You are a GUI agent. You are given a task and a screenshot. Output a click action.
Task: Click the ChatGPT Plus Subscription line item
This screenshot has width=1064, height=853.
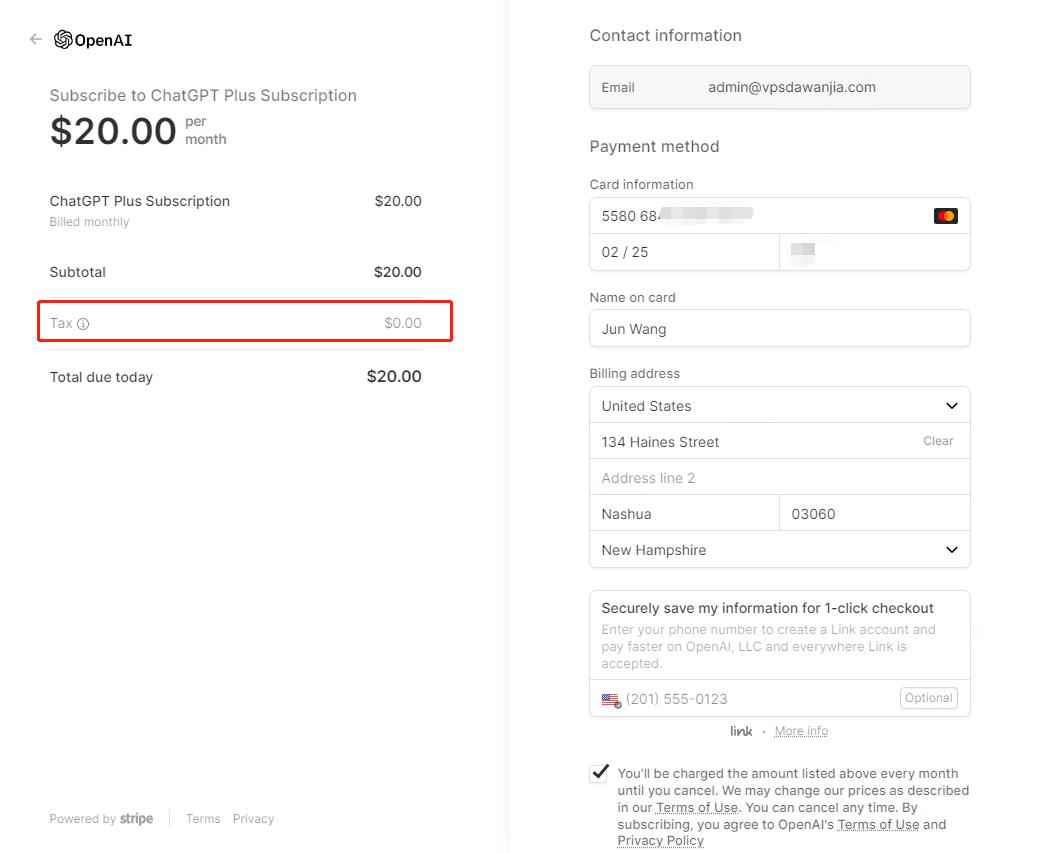coord(140,201)
